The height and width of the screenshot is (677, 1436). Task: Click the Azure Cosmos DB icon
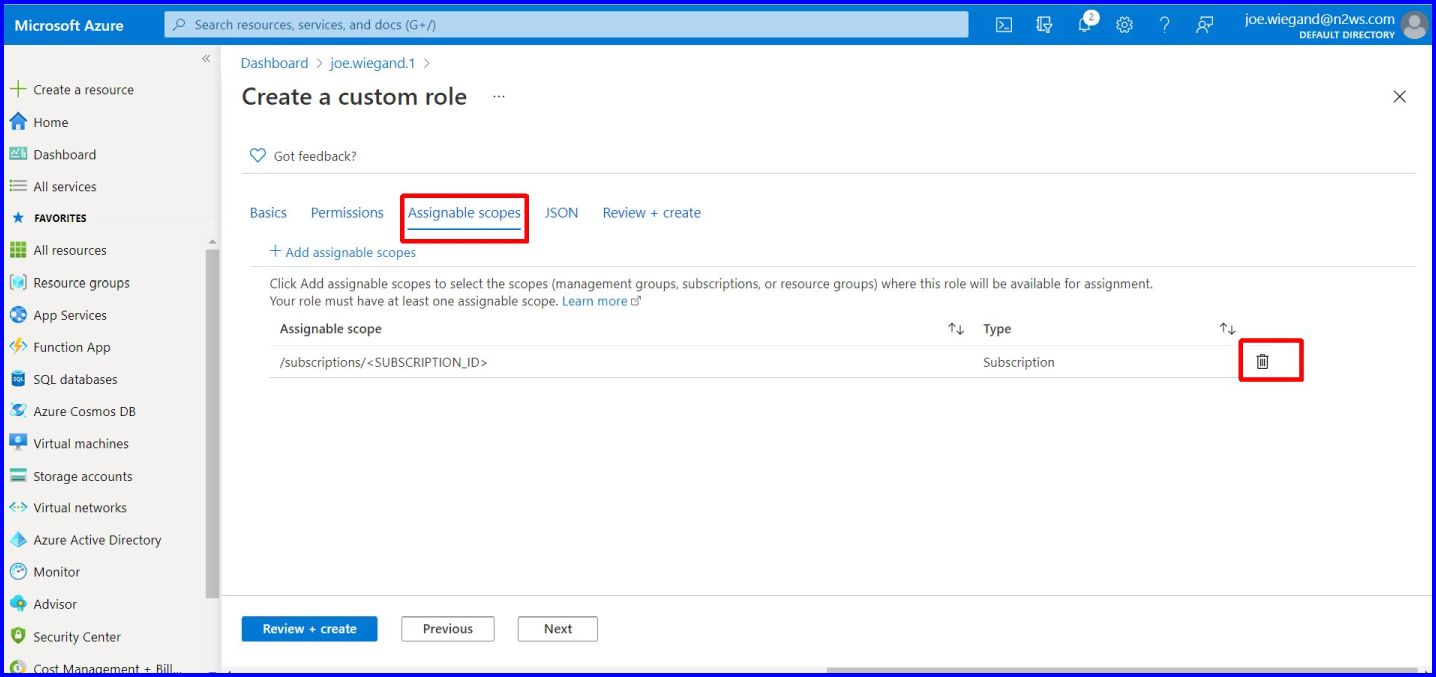pyautogui.click(x=18, y=411)
